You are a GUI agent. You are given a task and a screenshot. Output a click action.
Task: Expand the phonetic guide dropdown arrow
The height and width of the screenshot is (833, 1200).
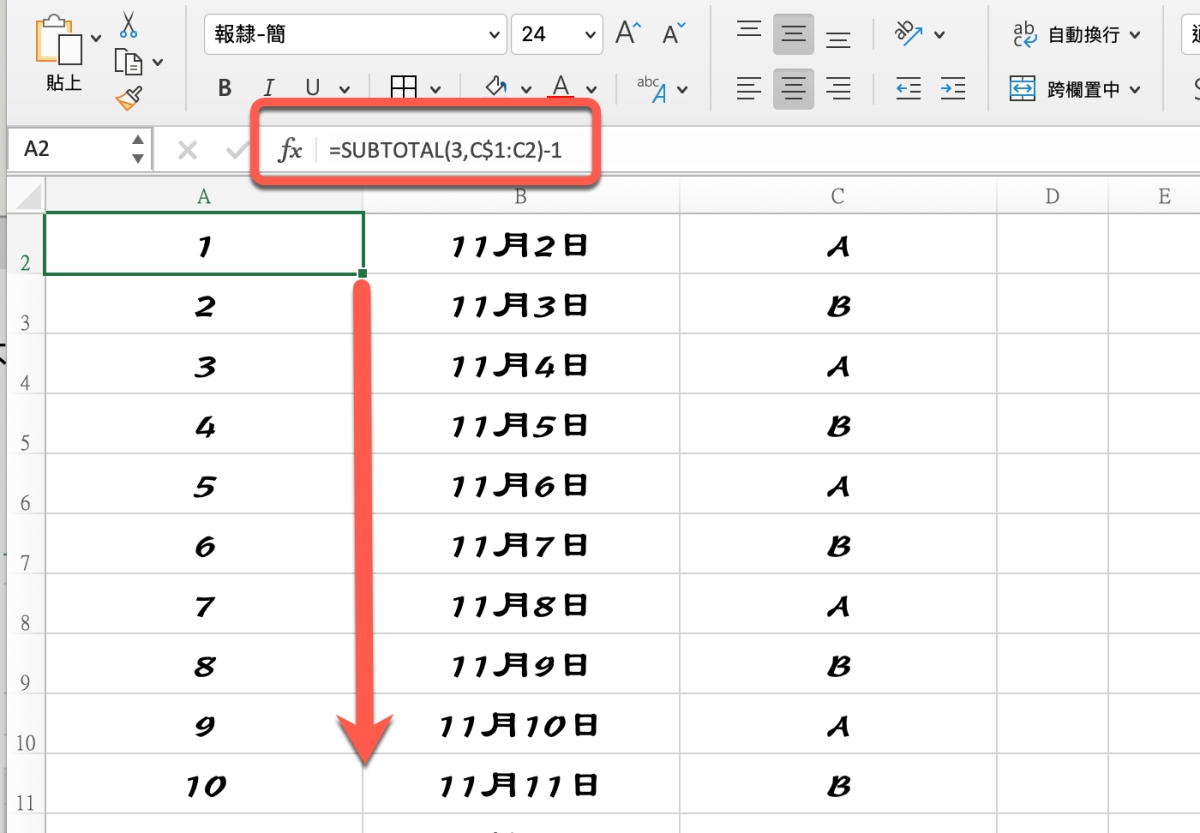point(683,89)
